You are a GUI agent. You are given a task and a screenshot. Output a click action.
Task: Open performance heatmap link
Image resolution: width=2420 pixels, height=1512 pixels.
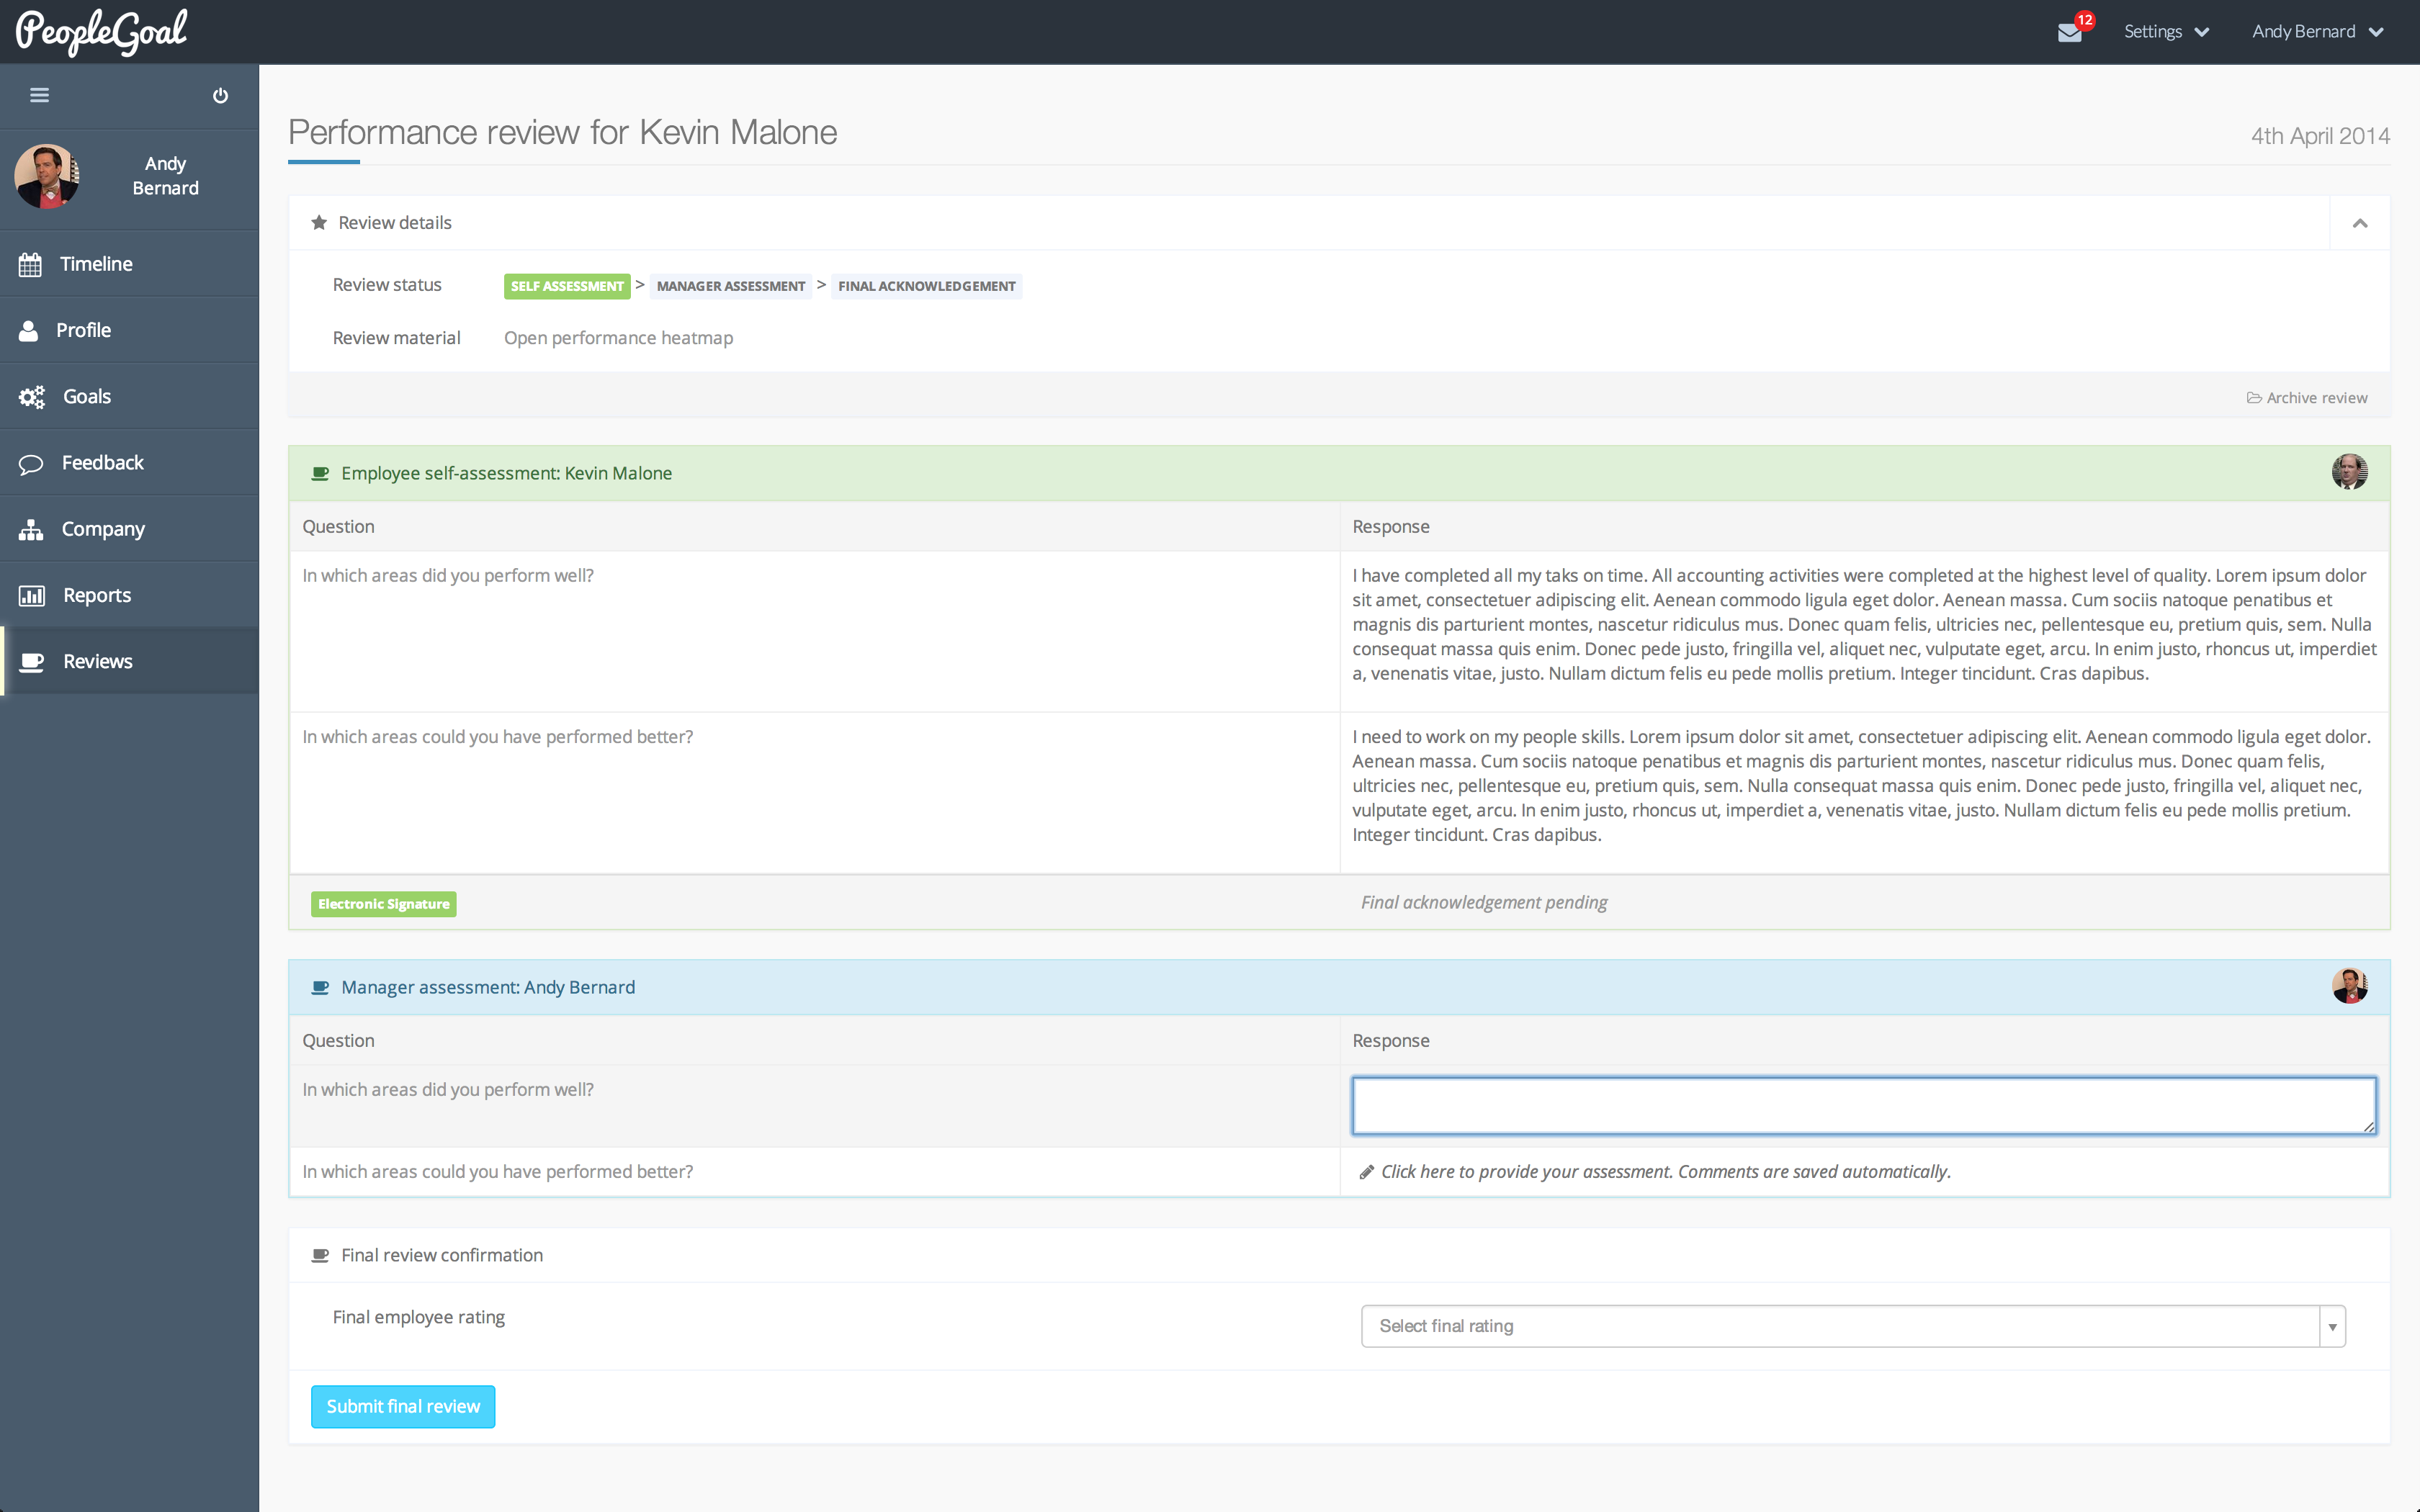coord(618,338)
